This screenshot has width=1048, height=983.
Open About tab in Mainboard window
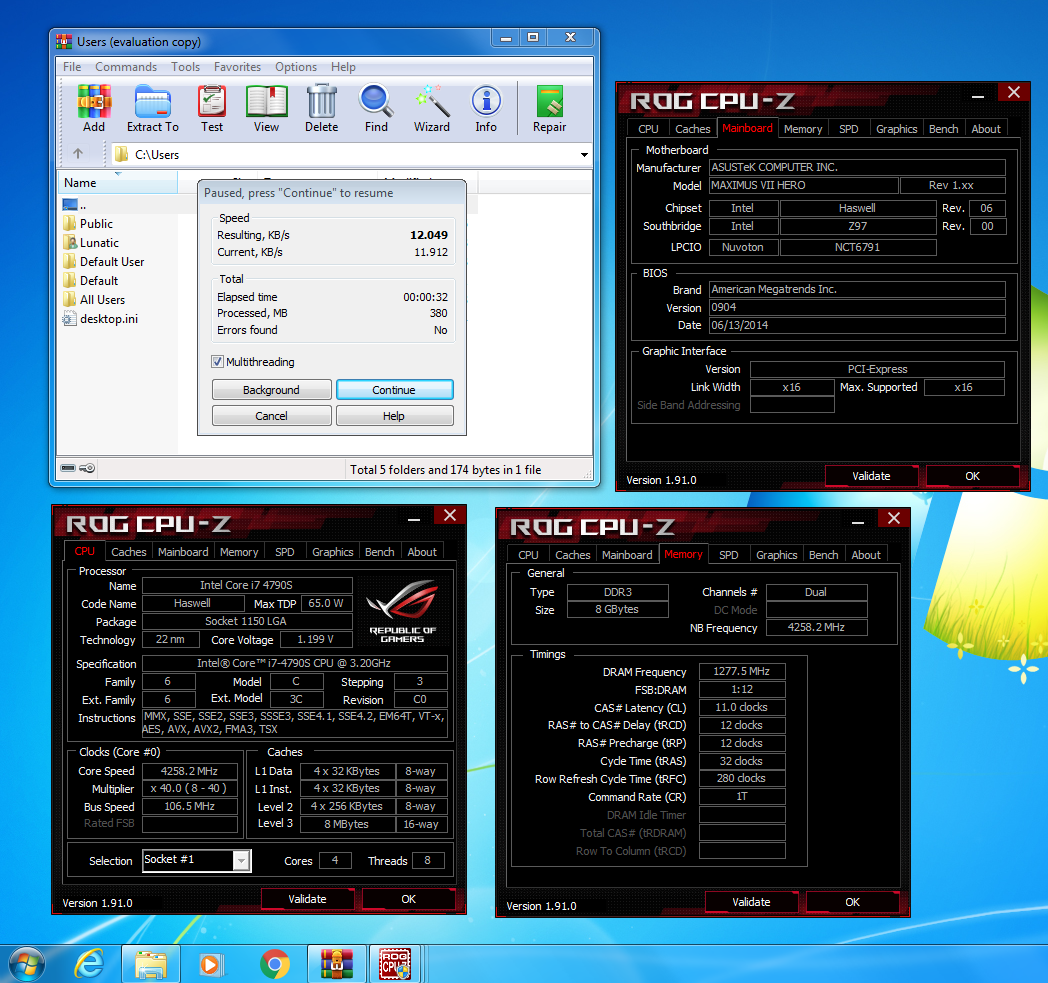986,129
